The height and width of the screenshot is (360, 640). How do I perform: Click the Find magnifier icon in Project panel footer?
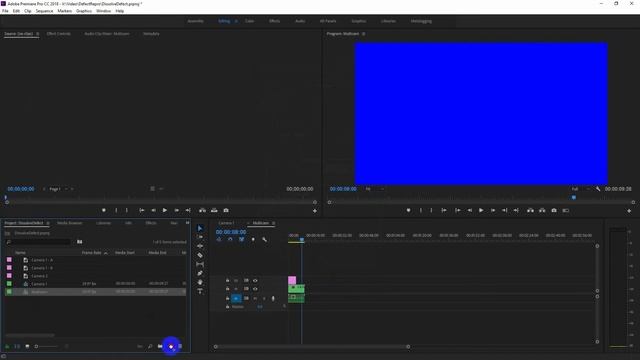(150, 347)
